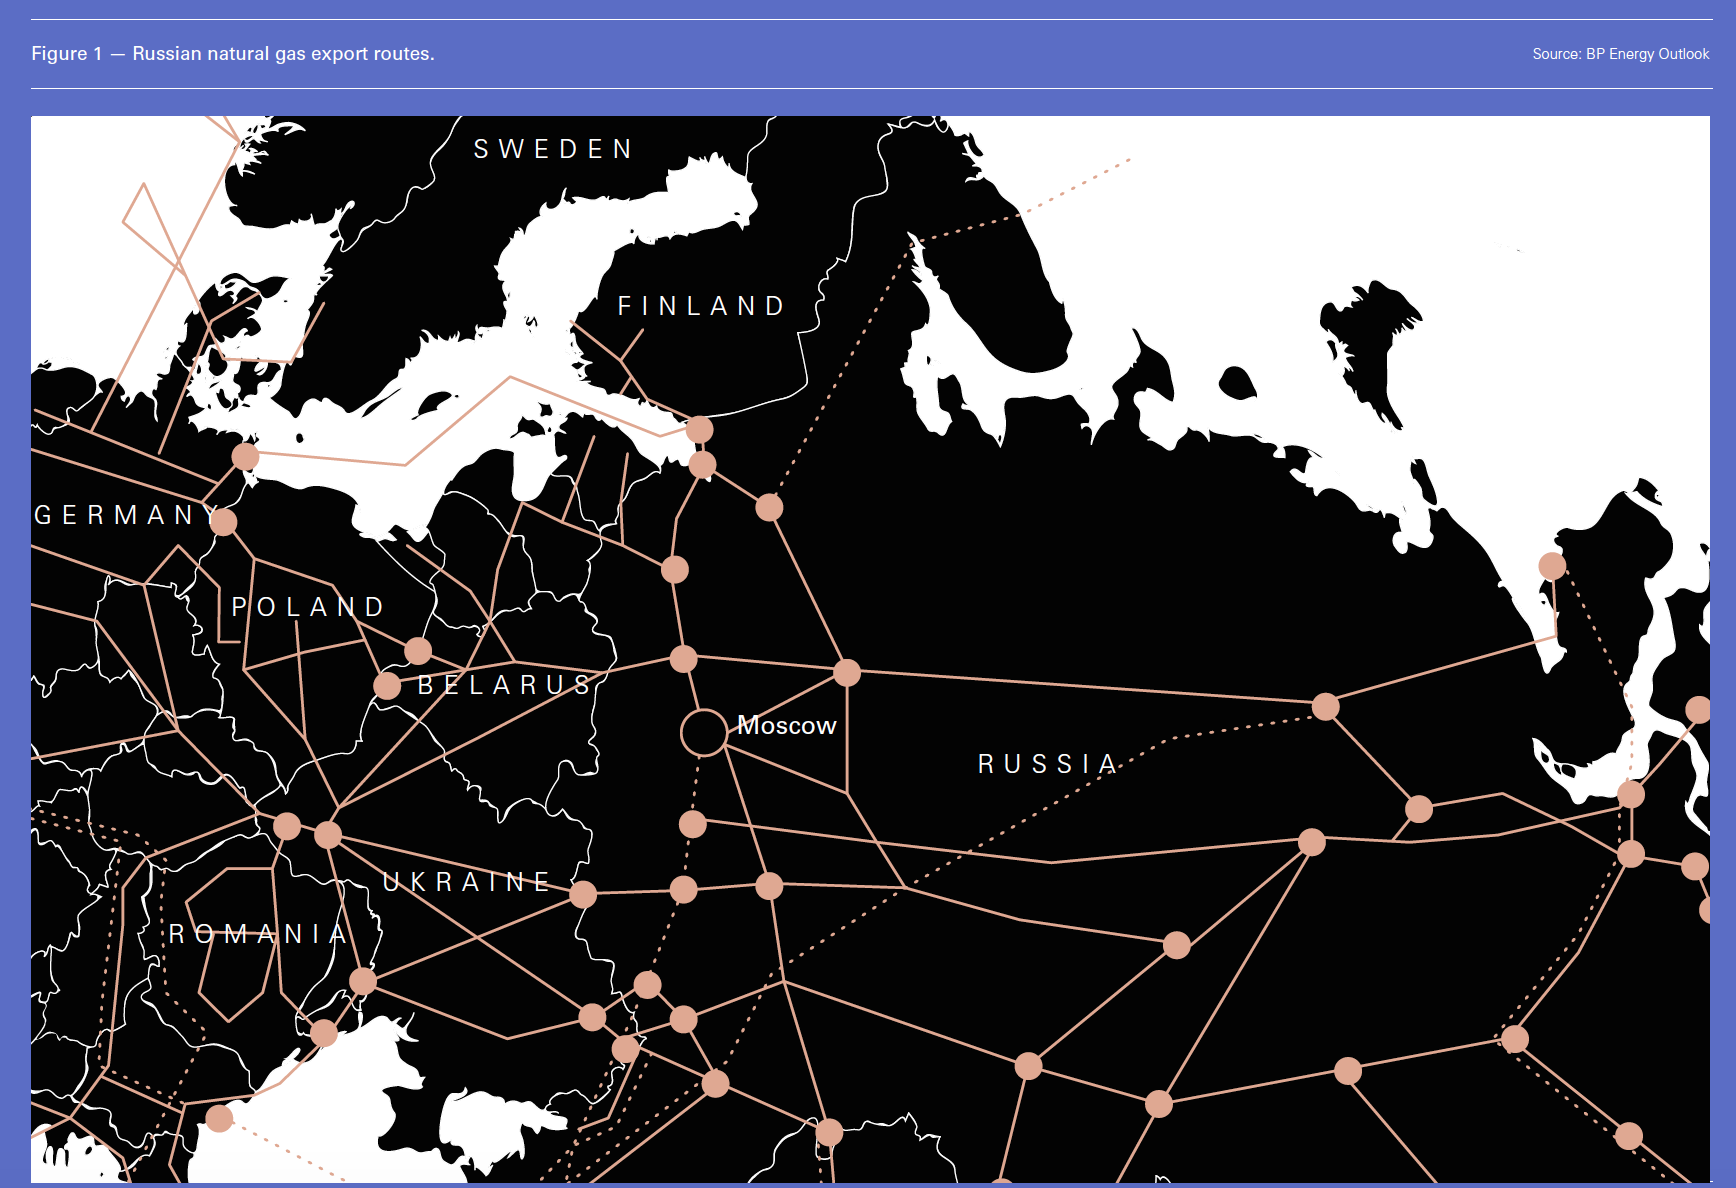Click the POLAND country label
The image size is (1736, 1188).
(x=308, y=607)
